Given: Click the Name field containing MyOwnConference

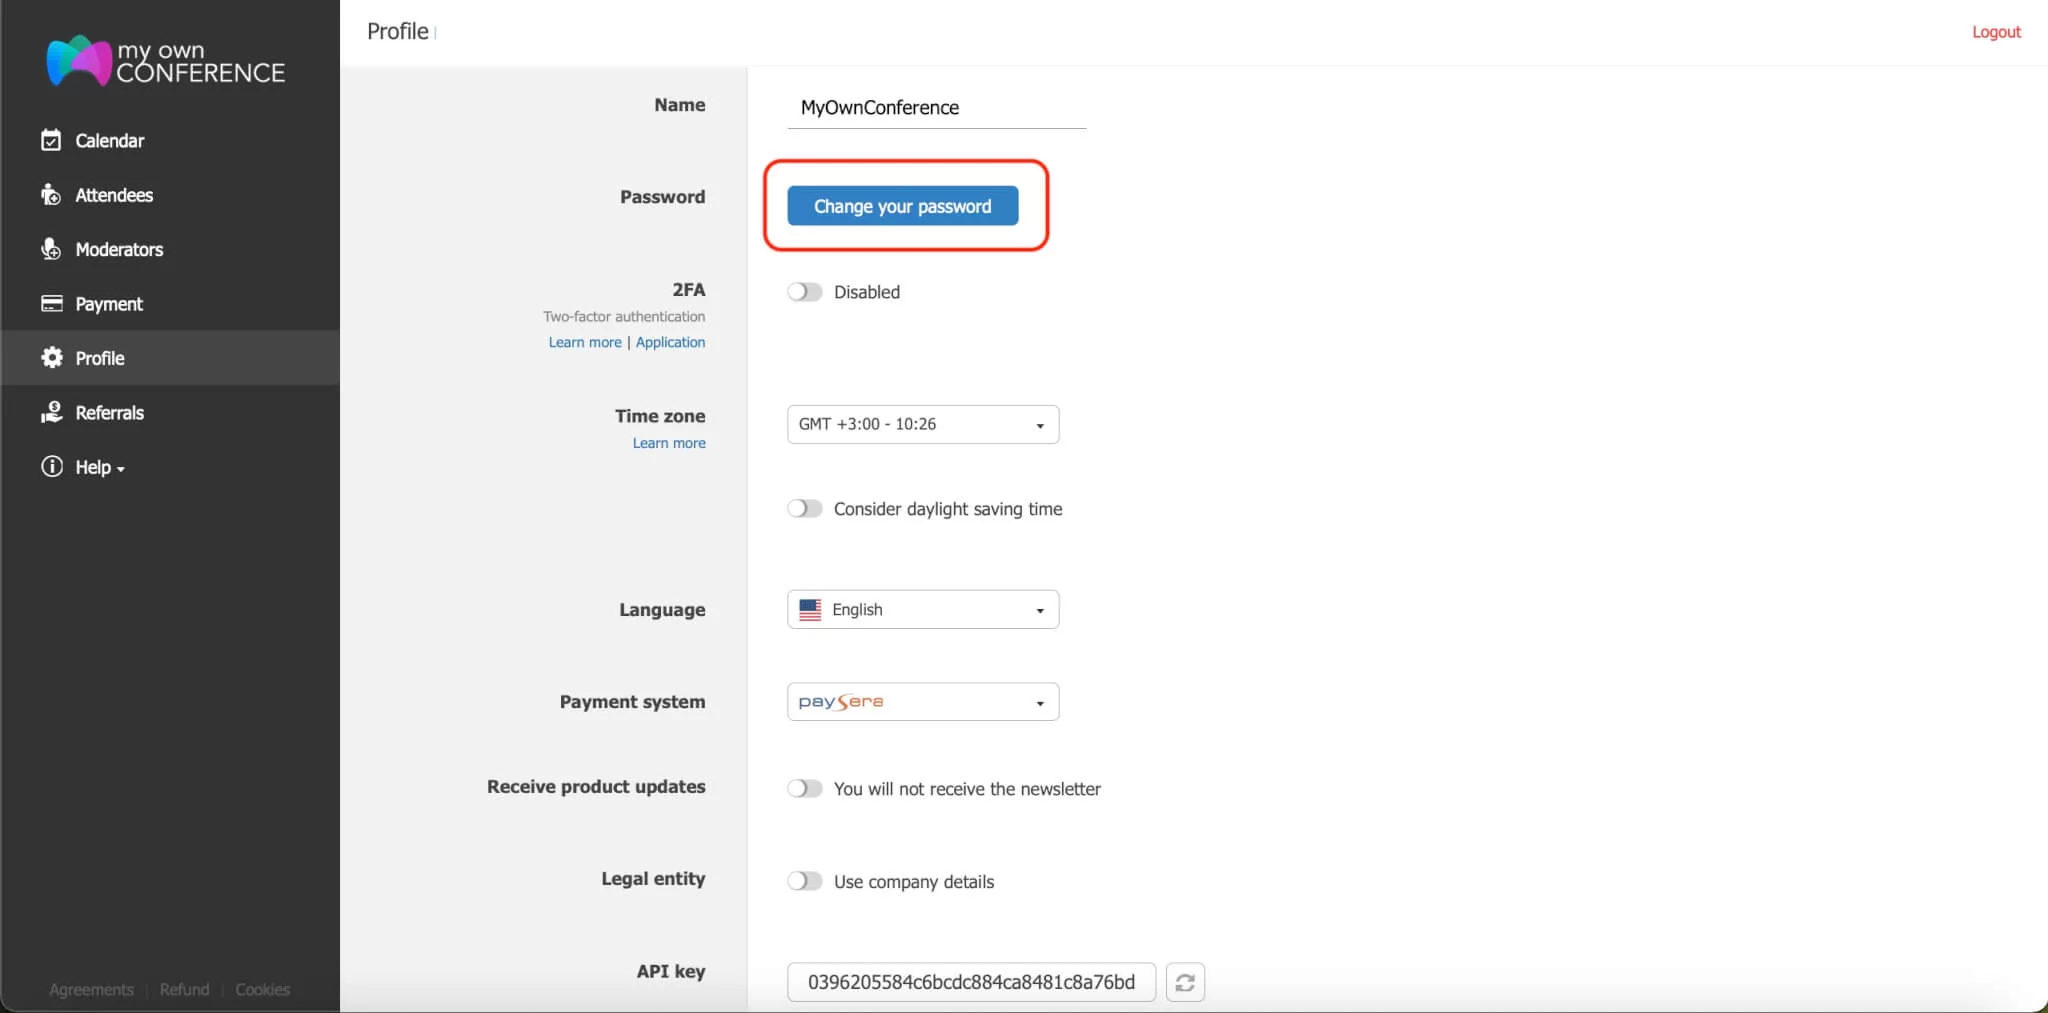Looking at the screenshot, I should coord(937,107).
